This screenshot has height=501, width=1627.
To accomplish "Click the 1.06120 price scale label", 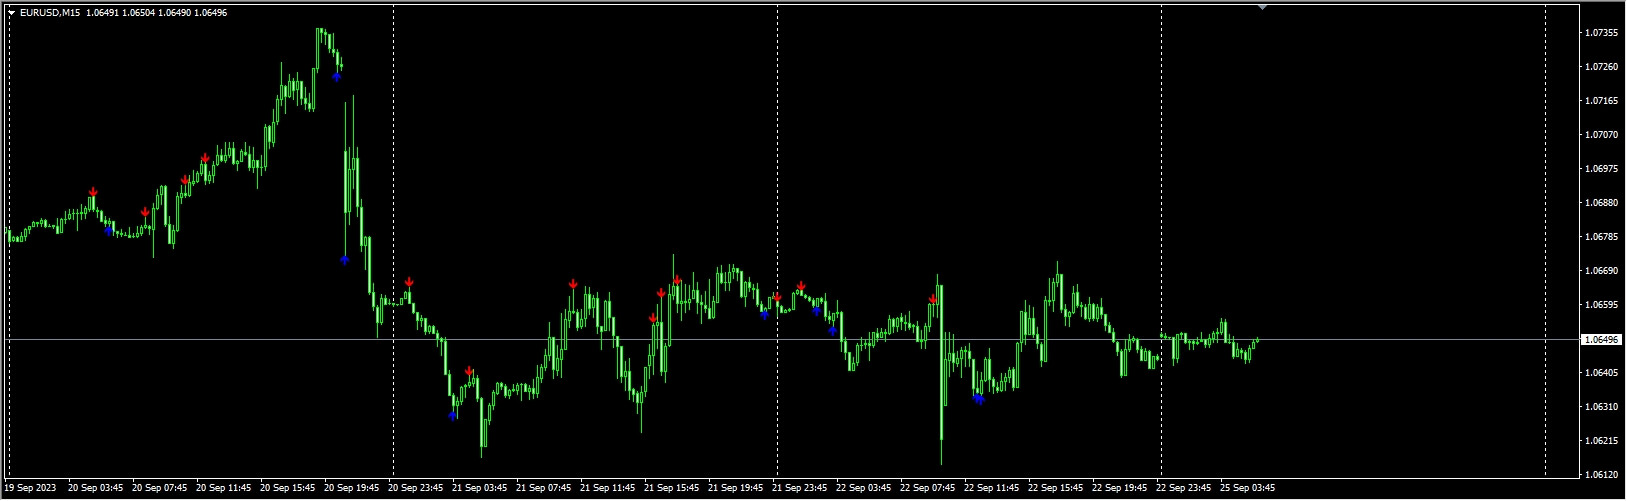I will (x=1602, y=474).
